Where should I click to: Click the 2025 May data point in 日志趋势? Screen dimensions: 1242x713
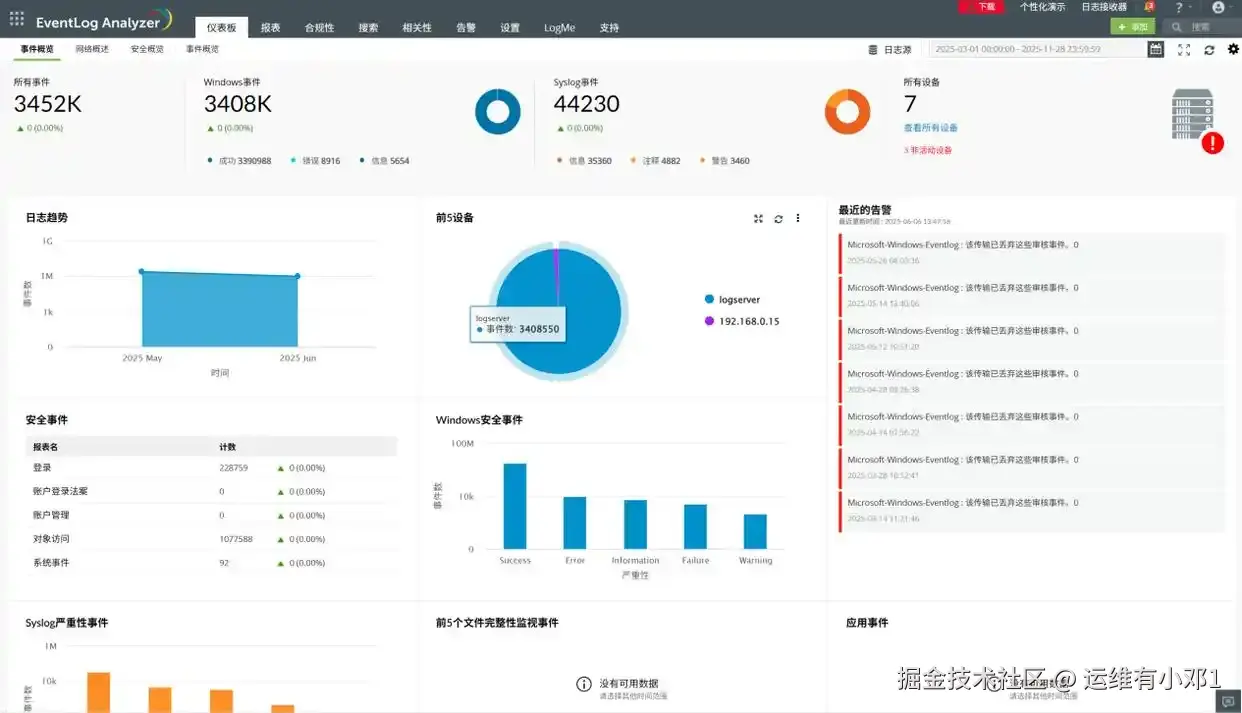click(x=141, y=271)
